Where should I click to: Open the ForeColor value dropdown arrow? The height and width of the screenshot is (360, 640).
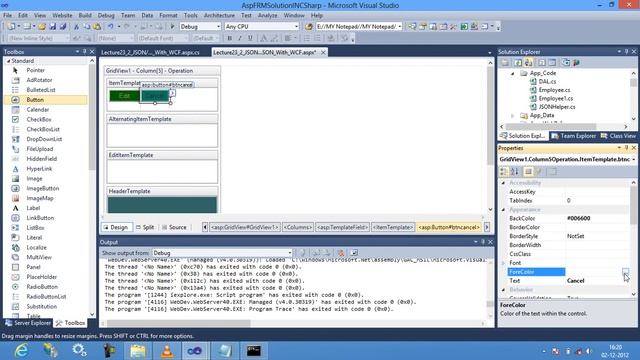pos(625,272)
